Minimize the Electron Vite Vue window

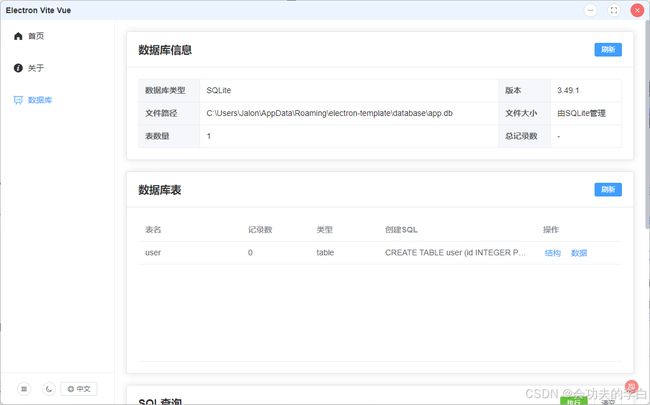[591, 10]
